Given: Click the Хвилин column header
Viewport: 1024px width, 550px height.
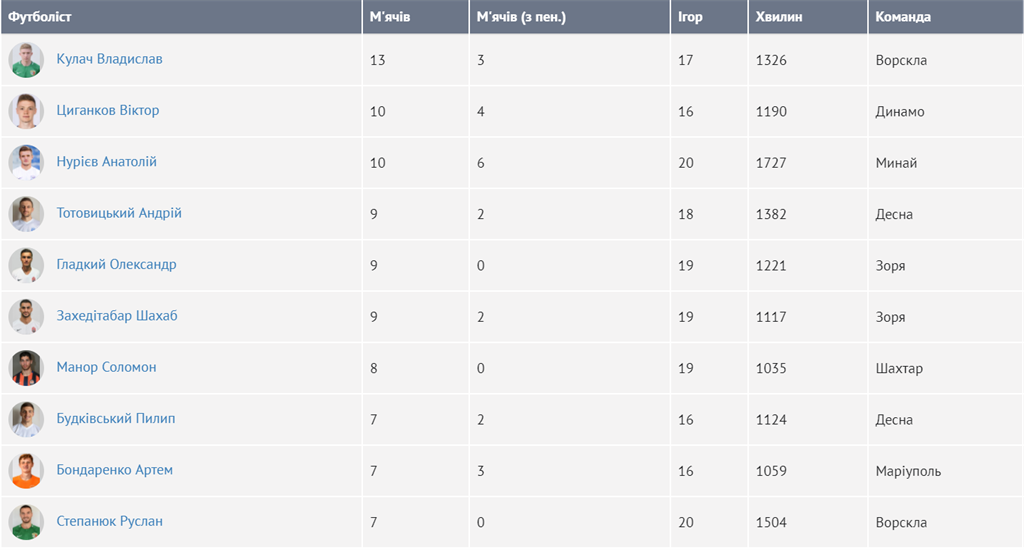Looking at the screenshot, I should [x=779, y=17].
